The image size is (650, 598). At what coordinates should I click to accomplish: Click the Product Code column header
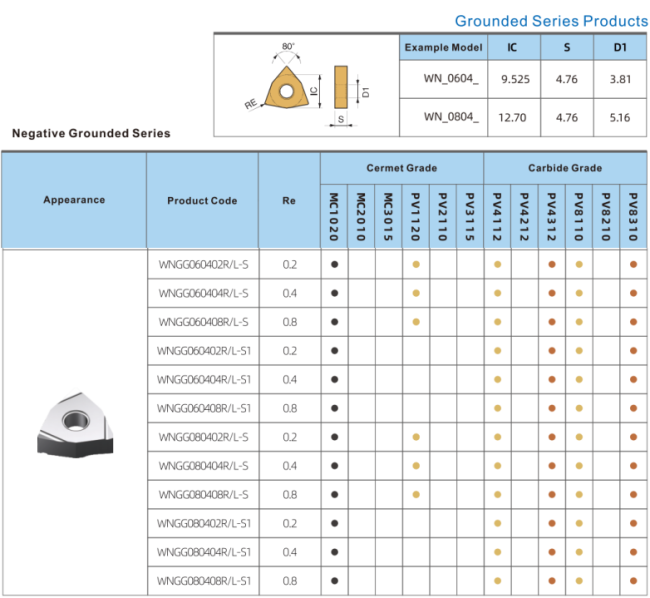click(202, 201)
